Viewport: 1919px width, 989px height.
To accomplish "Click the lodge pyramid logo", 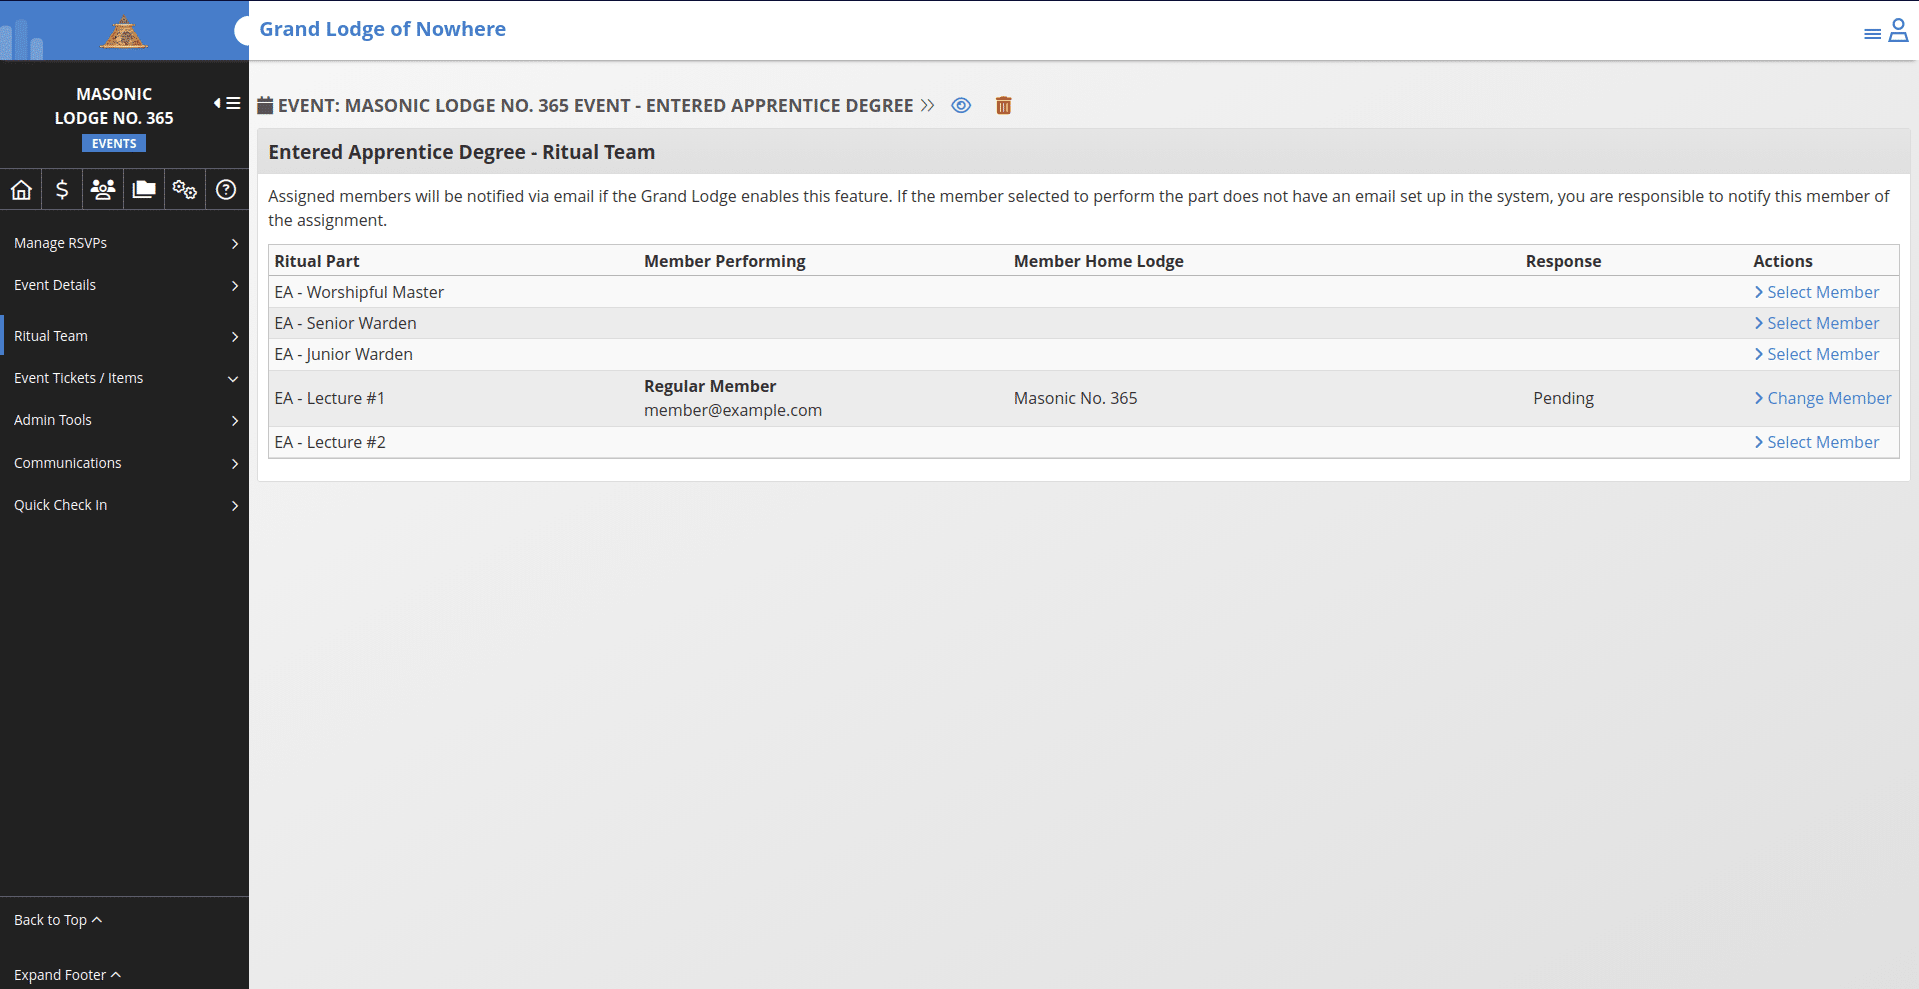I will (x=124, y=32).
